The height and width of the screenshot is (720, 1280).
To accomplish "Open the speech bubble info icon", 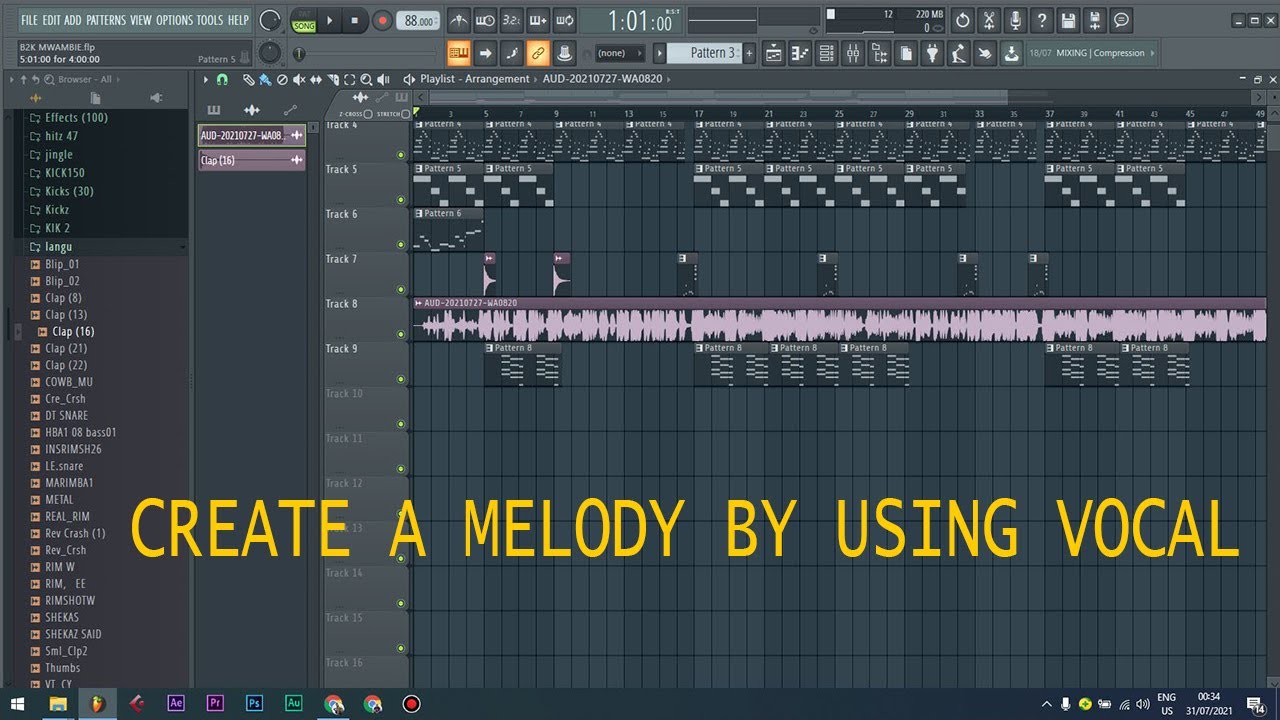I will [1122, 20].
